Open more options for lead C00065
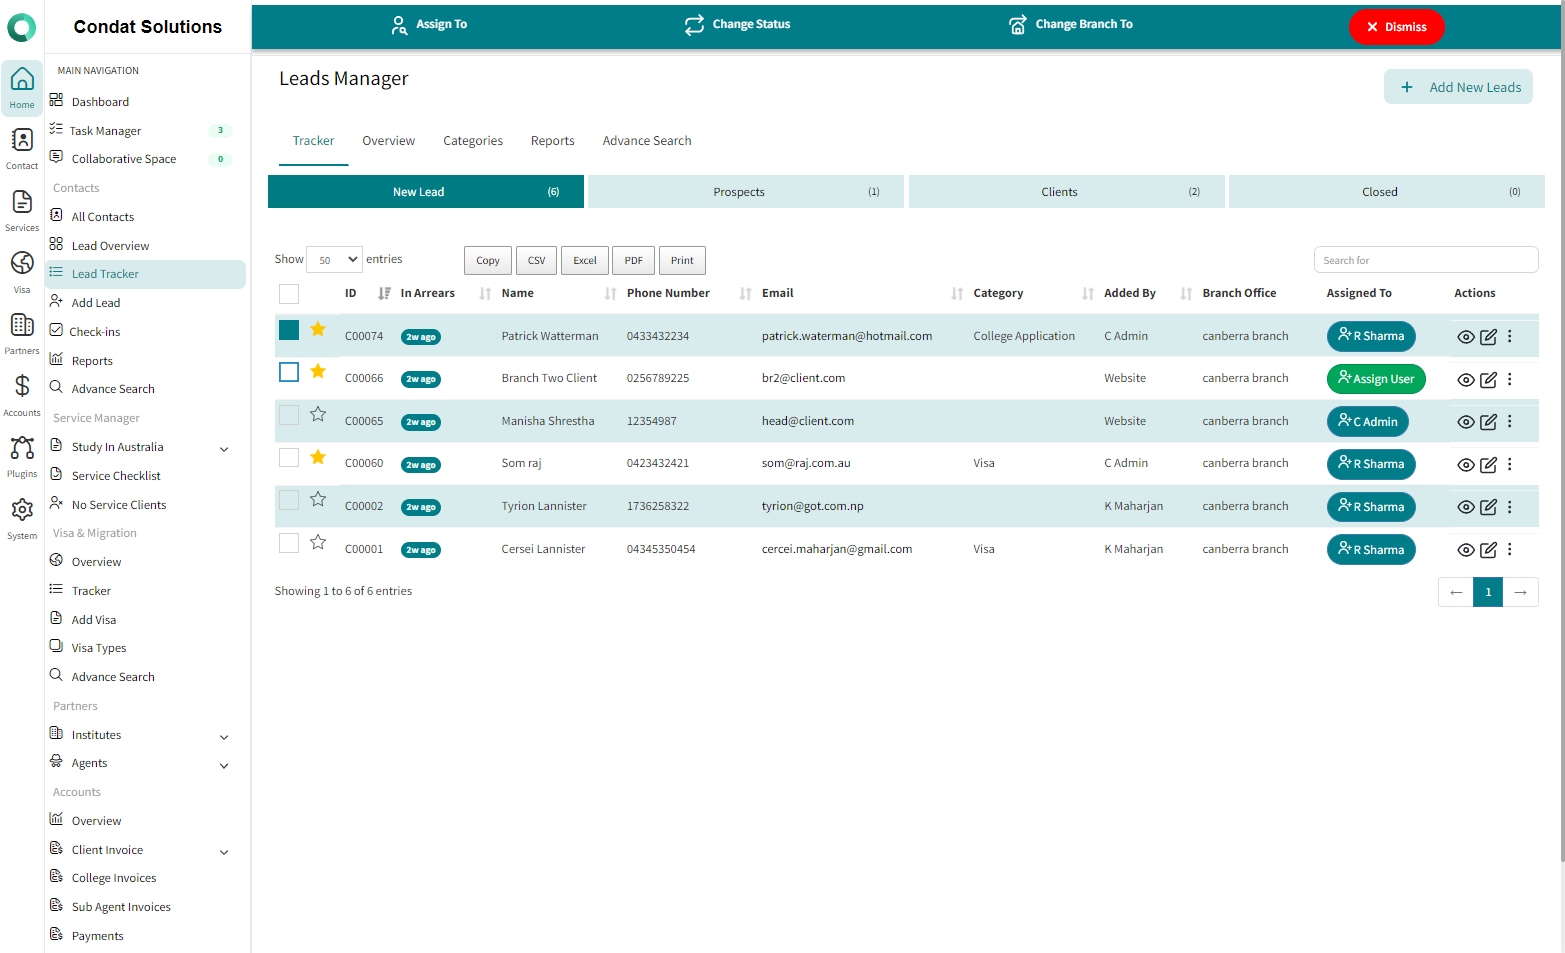The height and width of the screenshot is (953, 1565). (1510, 422)
